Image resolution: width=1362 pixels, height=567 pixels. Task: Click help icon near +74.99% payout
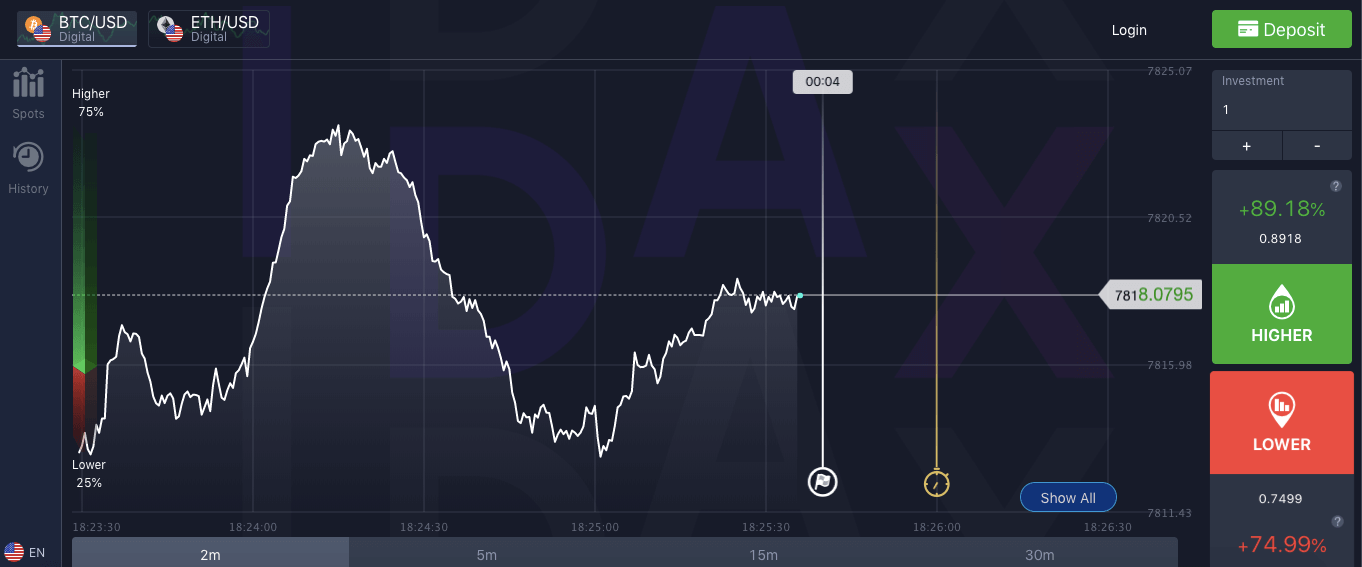[1335, 521]
